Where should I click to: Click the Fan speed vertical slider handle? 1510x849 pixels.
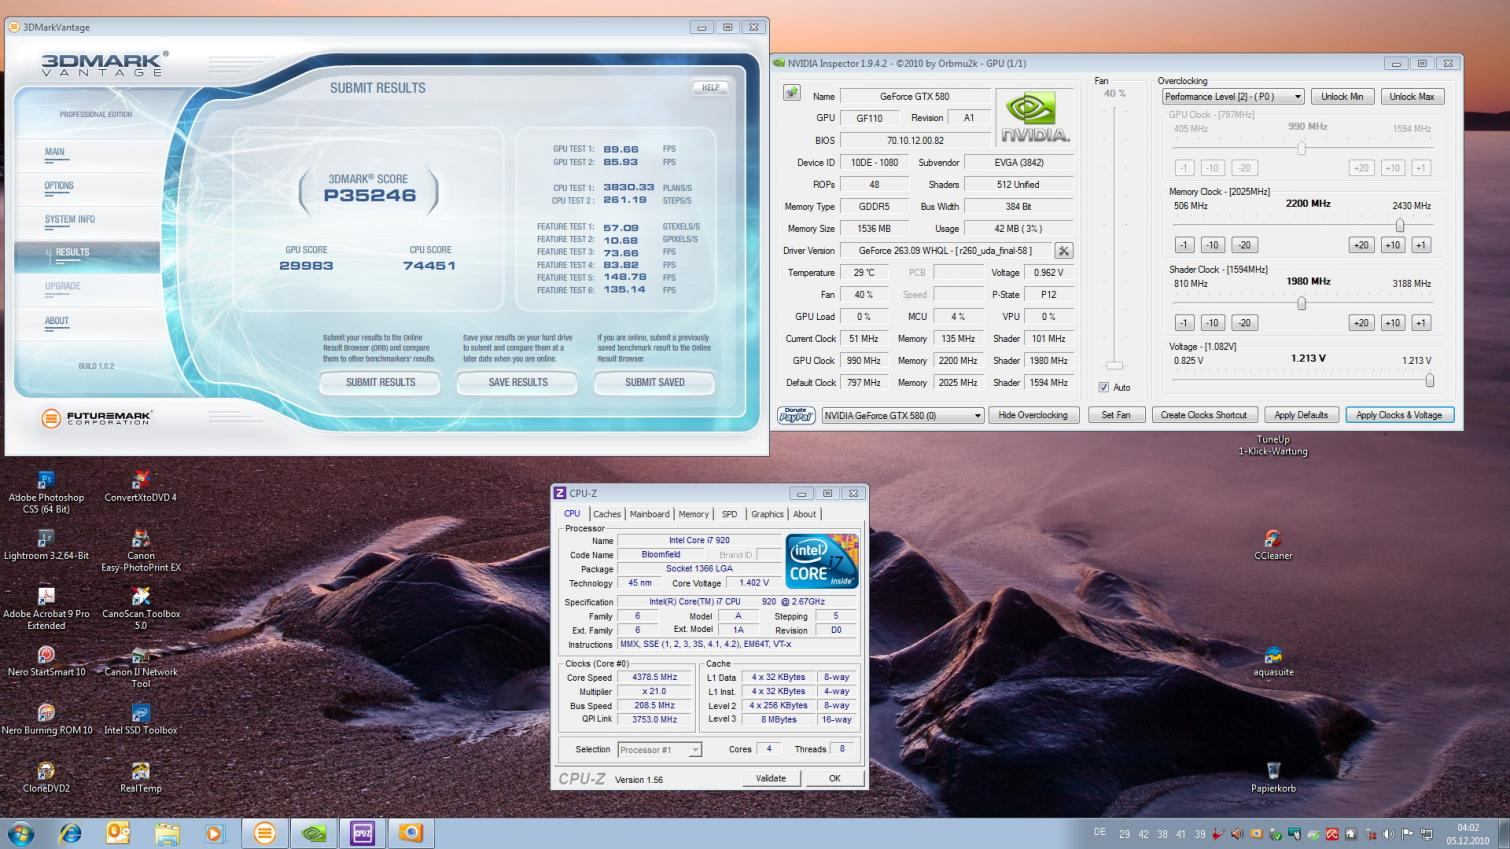pos(1115,365)
